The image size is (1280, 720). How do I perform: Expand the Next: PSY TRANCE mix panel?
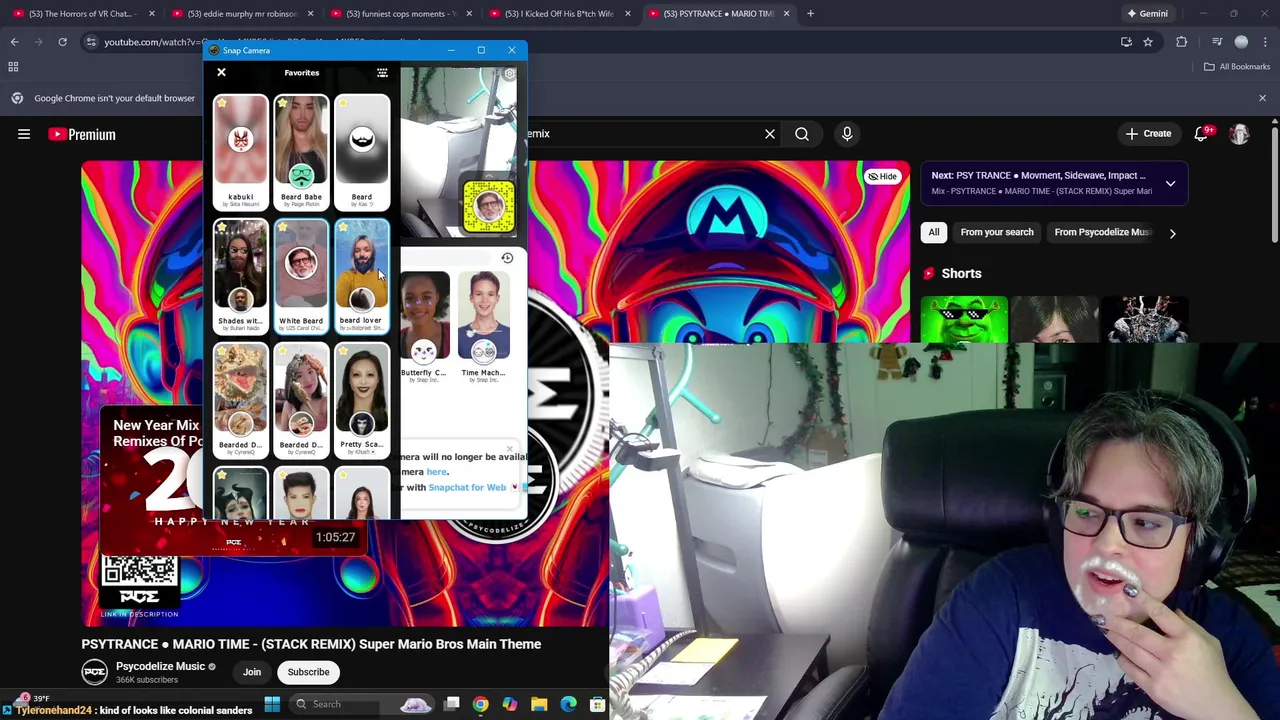click(1170, 184)
